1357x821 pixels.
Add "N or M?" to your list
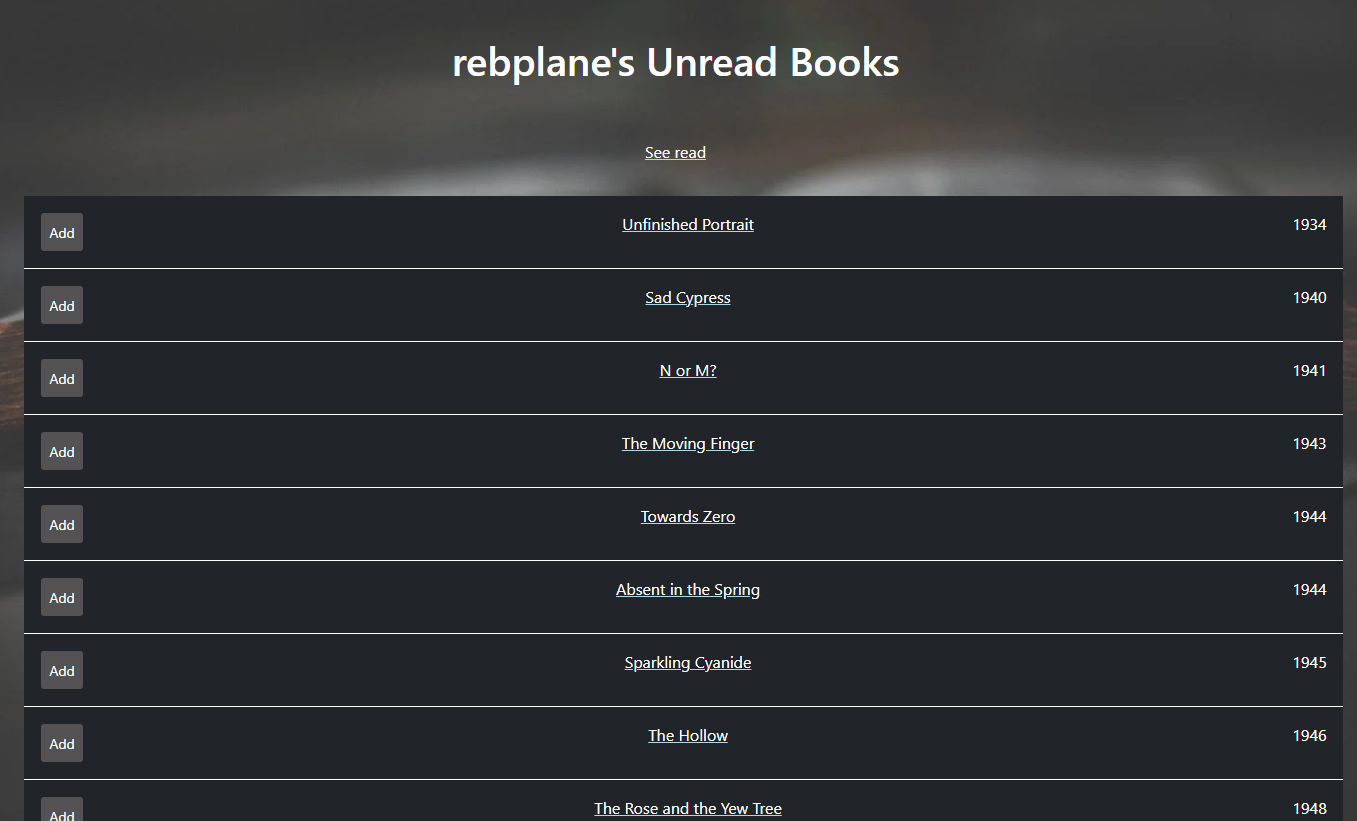[x=61, y=378]
